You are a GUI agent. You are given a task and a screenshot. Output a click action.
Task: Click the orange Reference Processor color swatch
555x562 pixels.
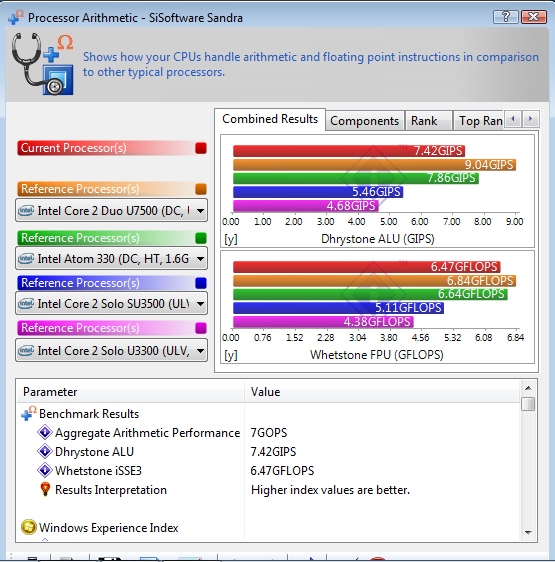pyautogui.click(x=201, y=189)
